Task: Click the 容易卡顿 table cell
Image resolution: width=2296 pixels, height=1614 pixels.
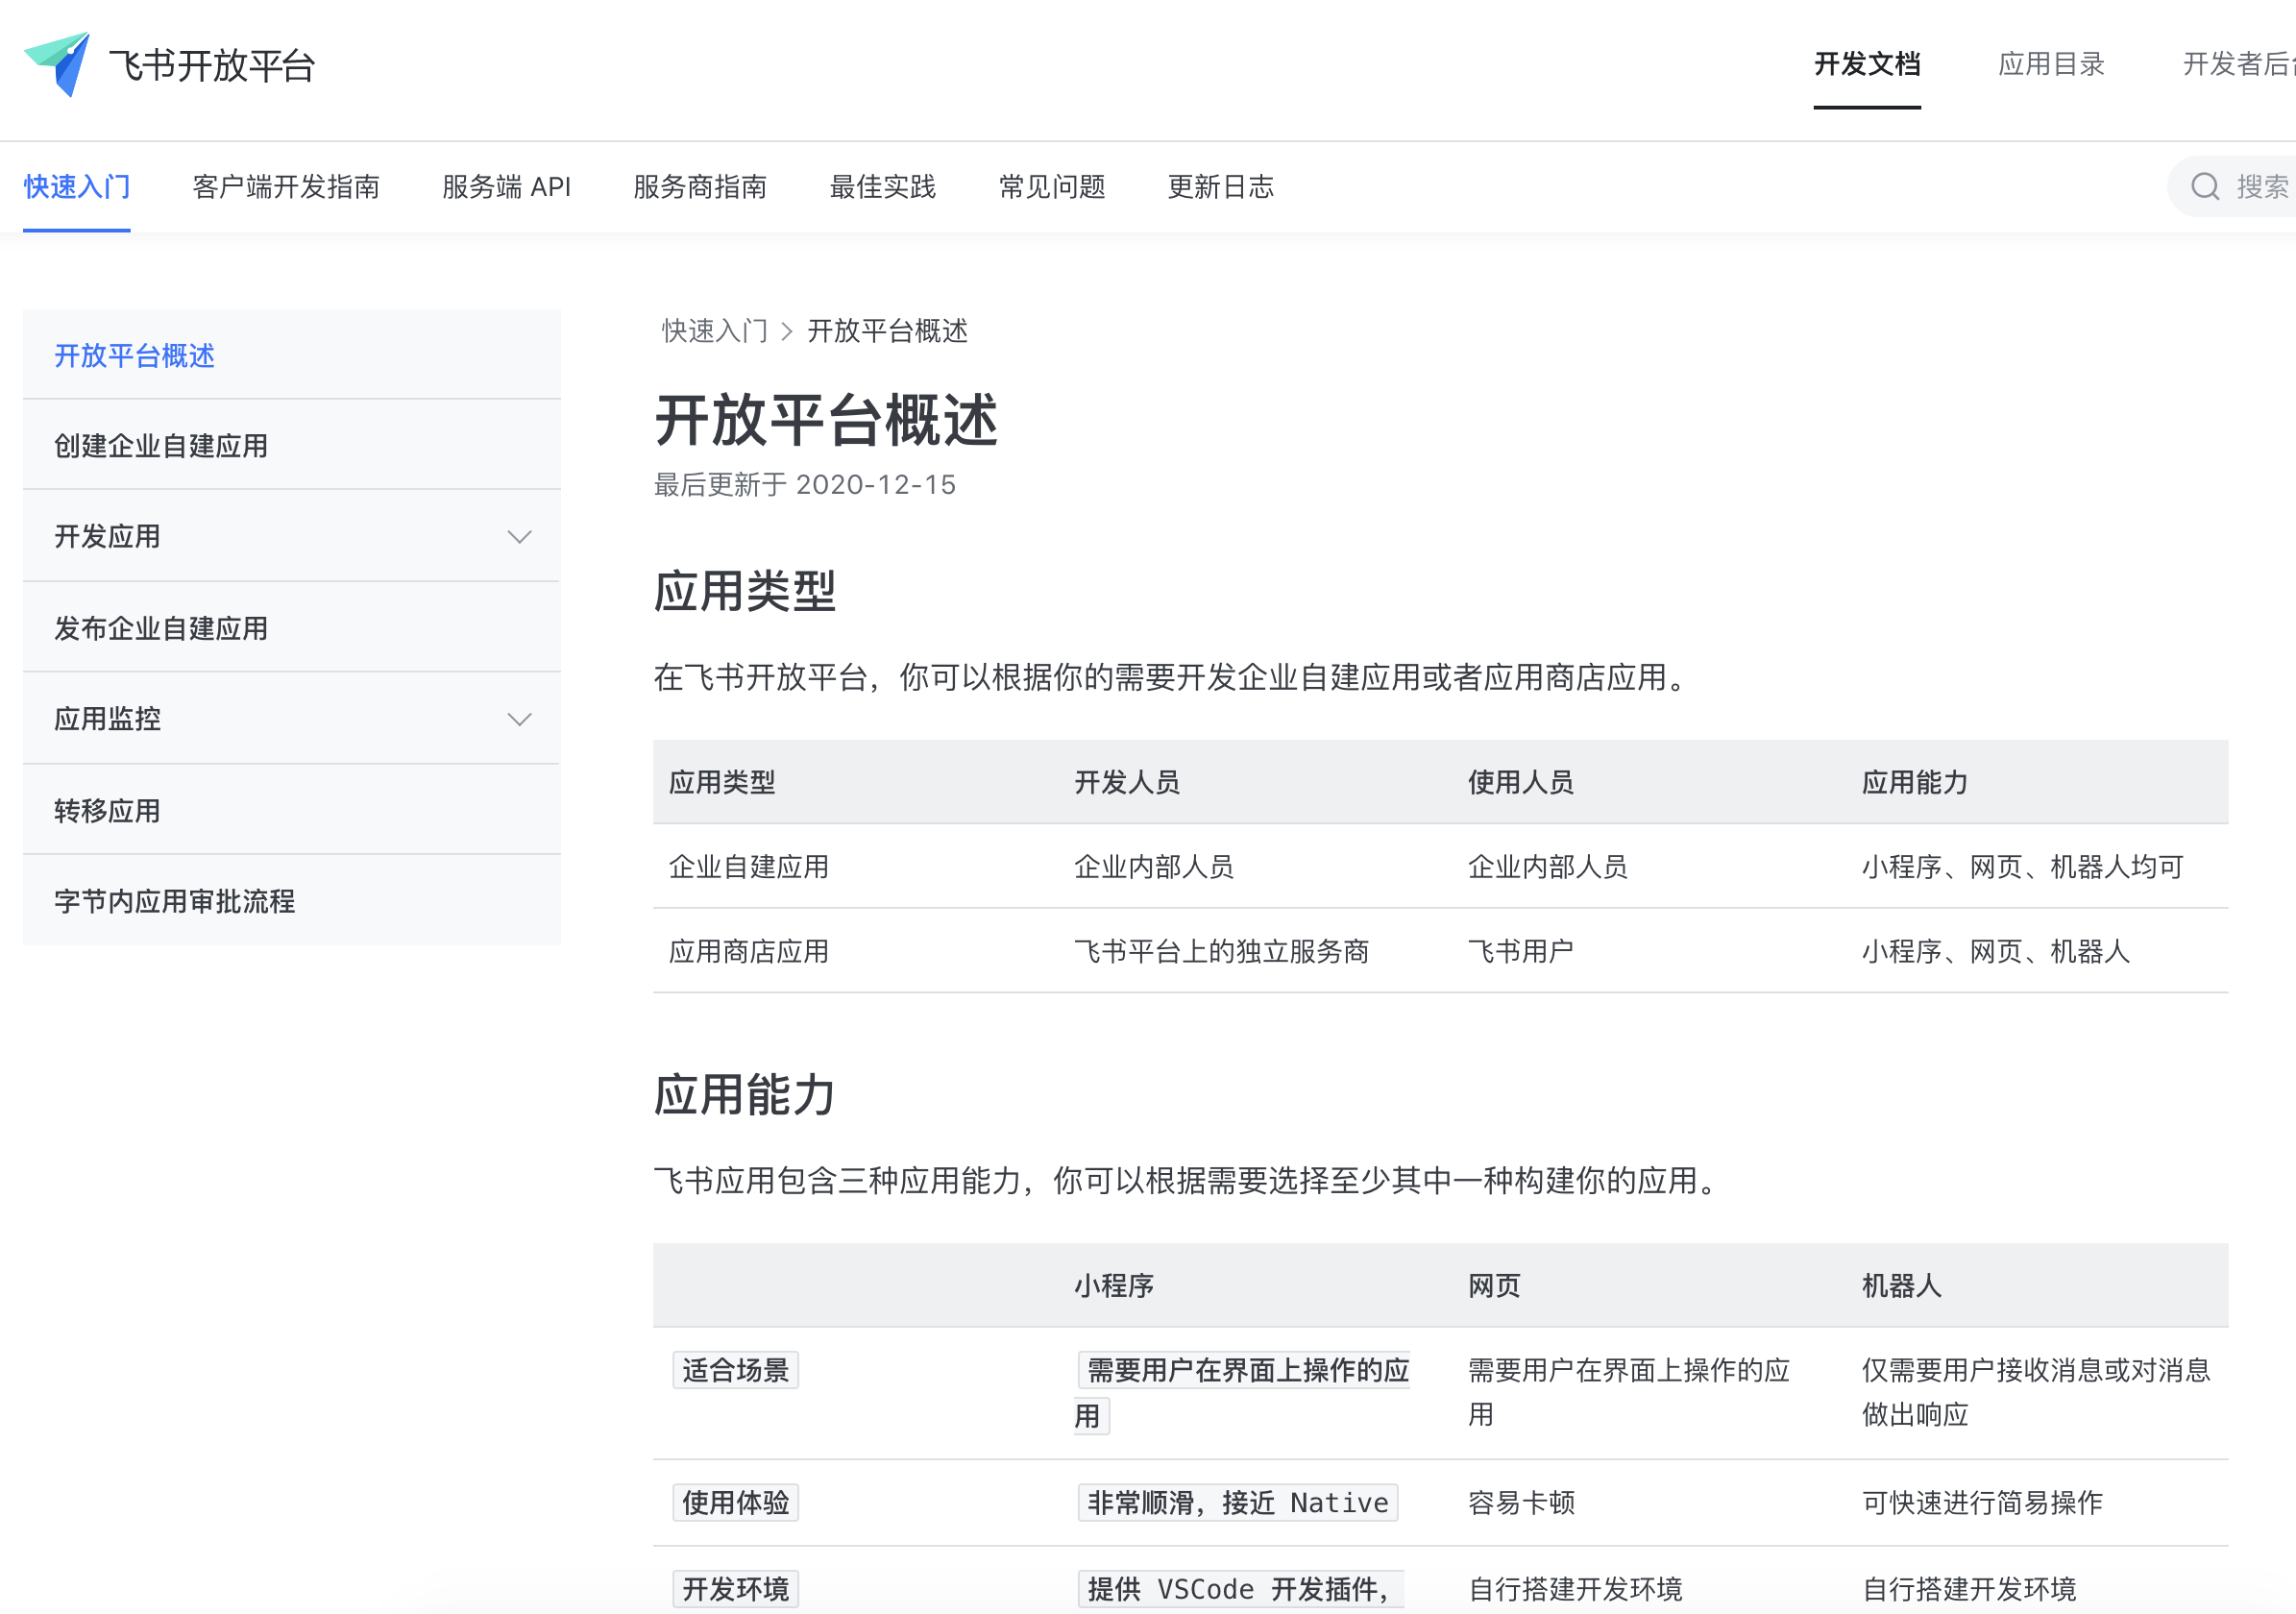Action: click(x=1521, y=1502)
